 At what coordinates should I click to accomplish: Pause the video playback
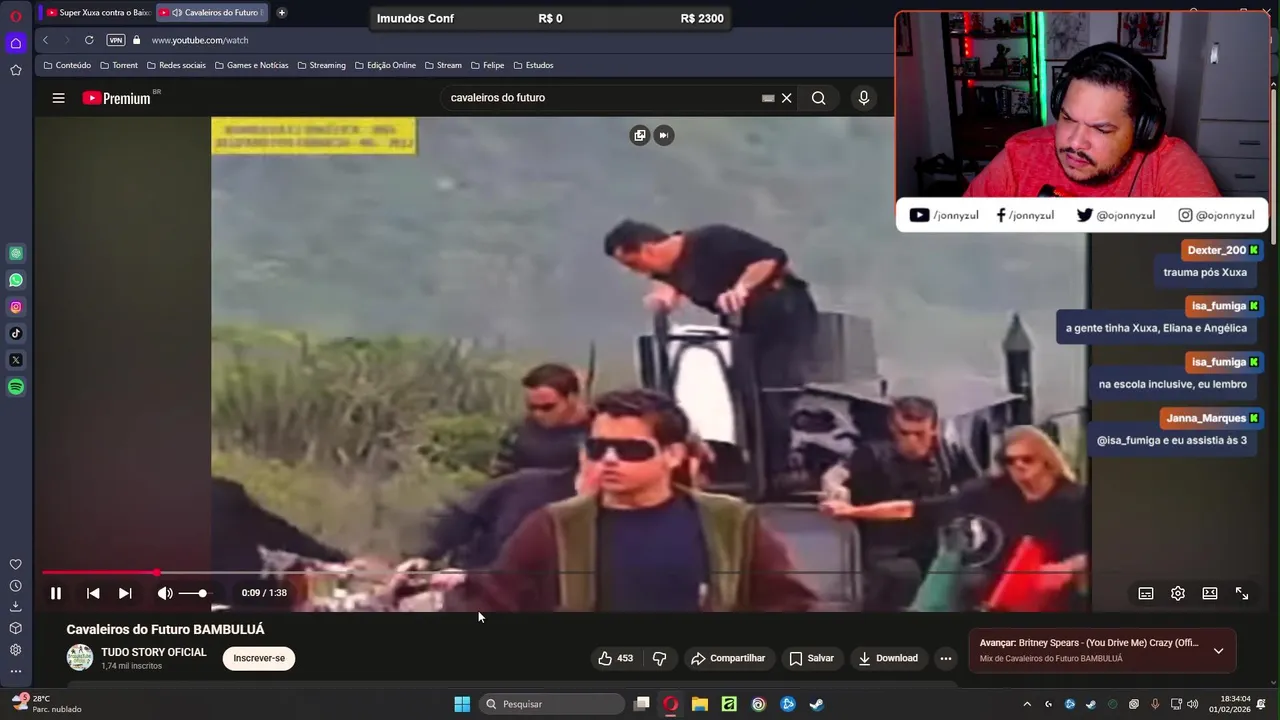56,593
